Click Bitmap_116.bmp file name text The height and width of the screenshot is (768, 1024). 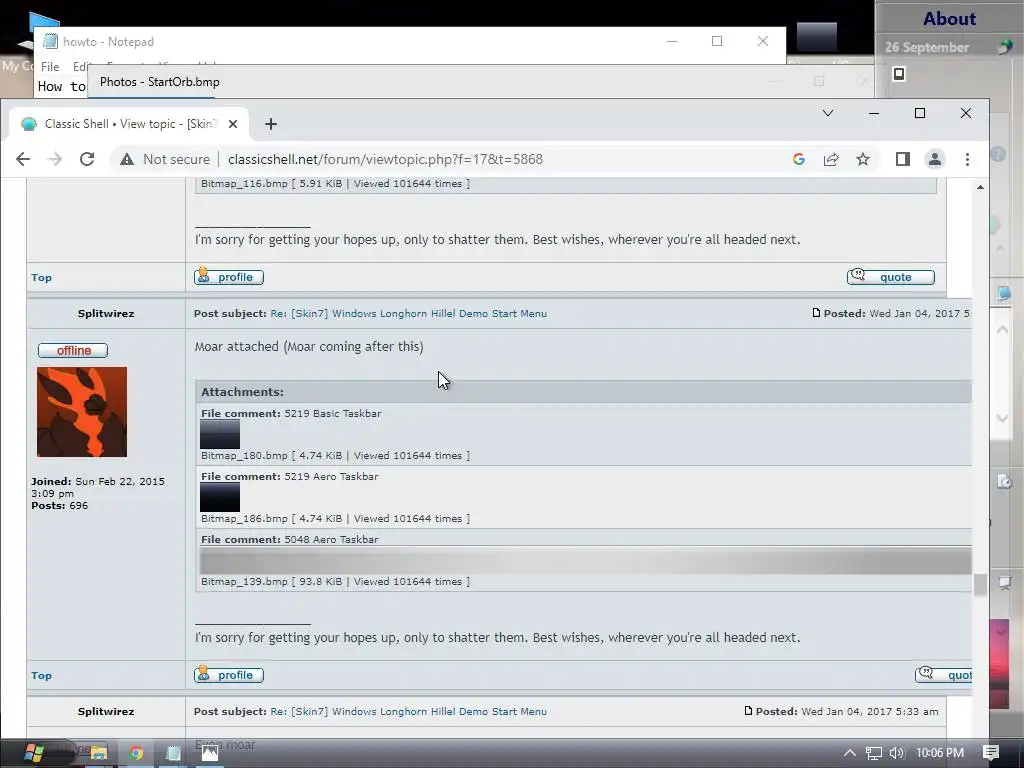[244, 184]
